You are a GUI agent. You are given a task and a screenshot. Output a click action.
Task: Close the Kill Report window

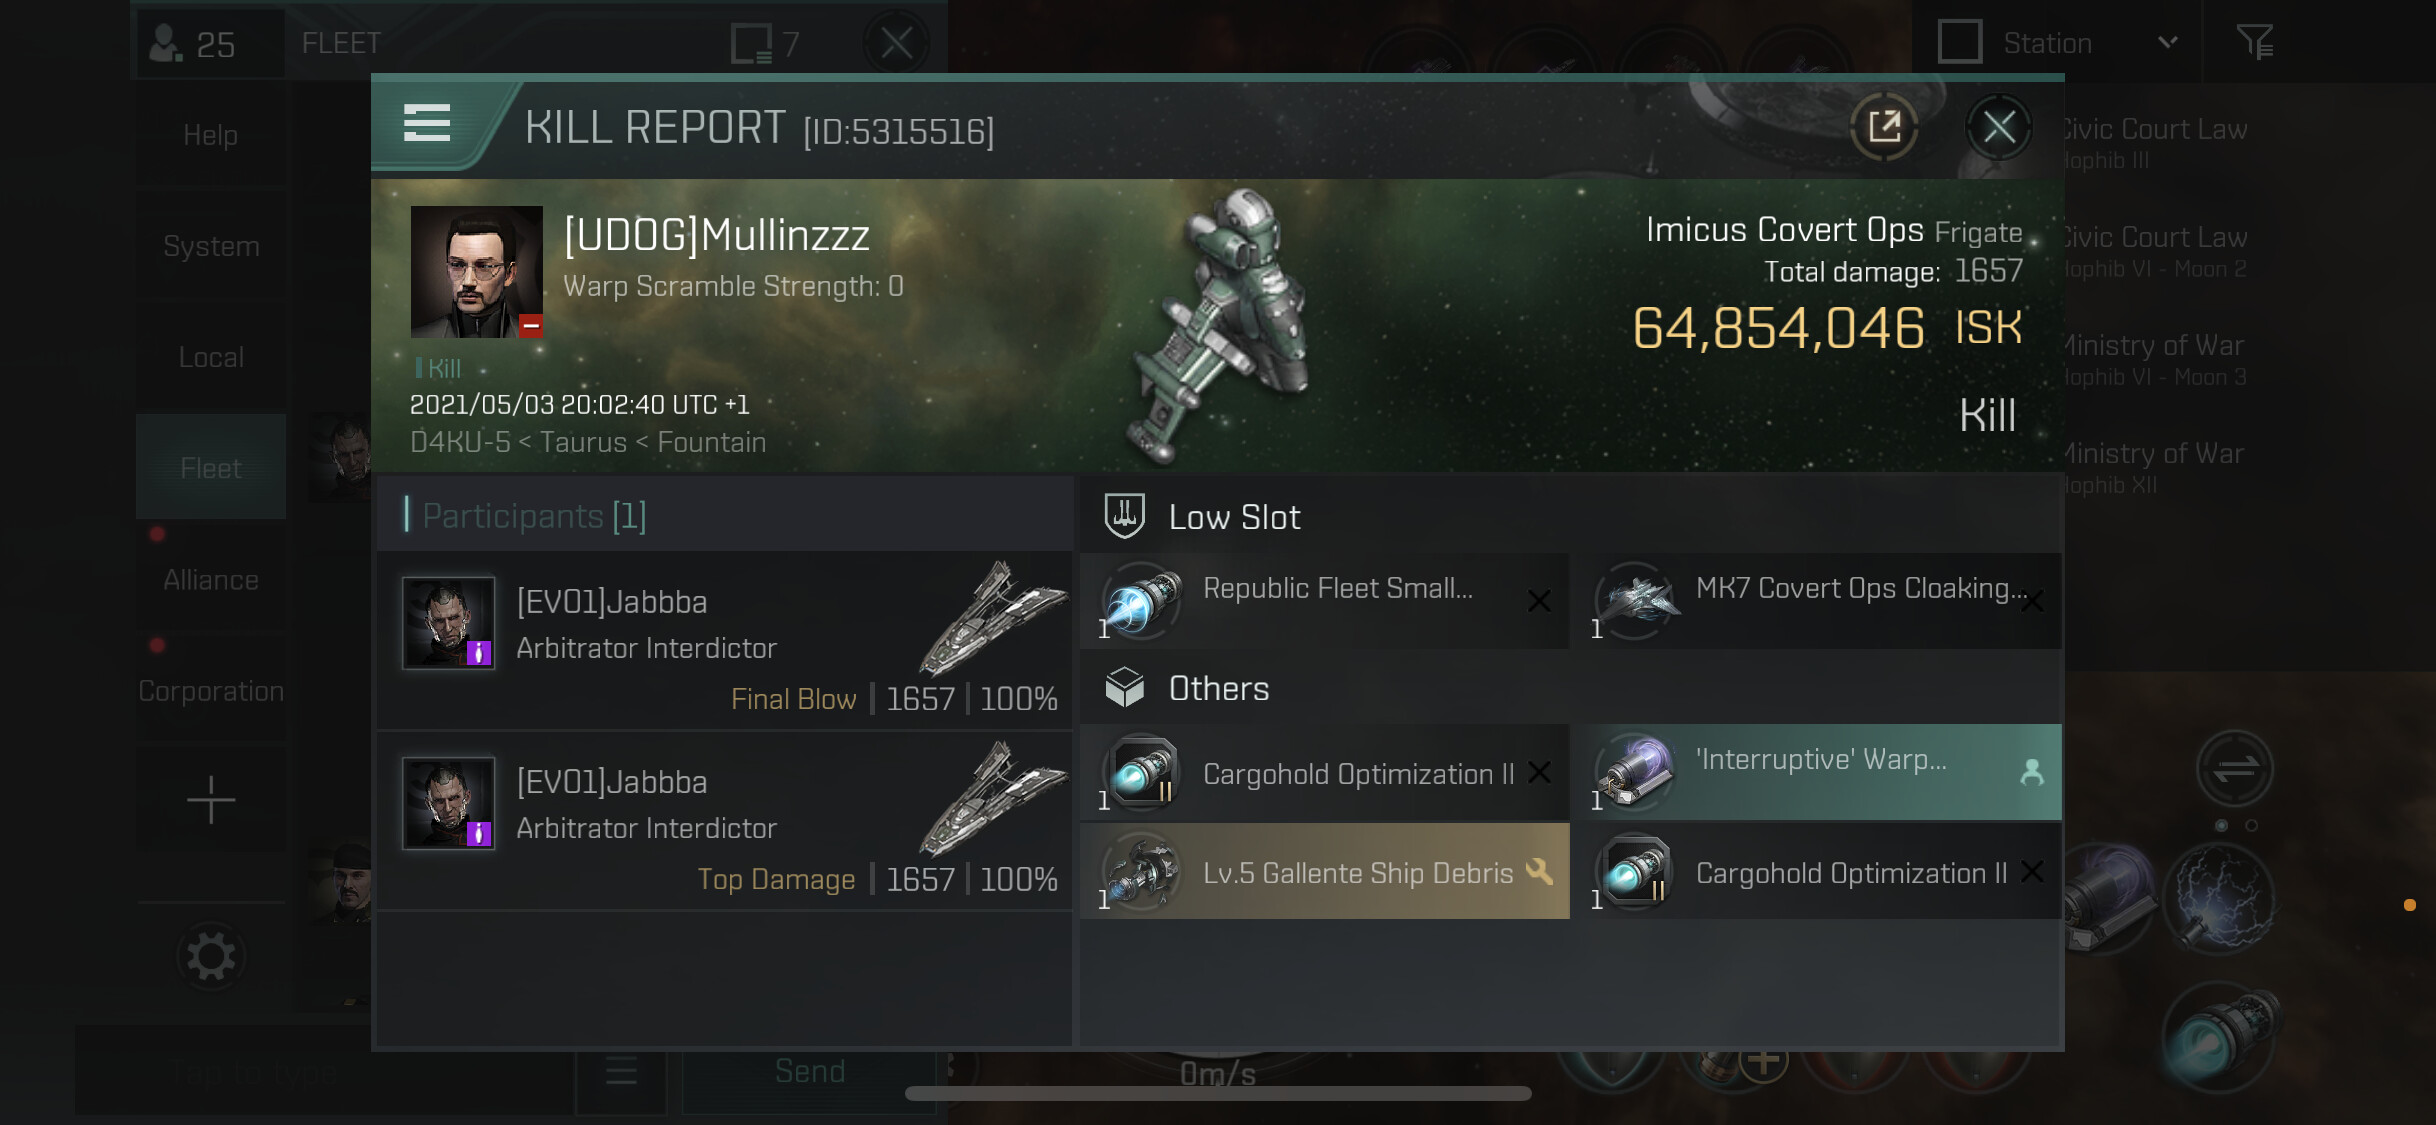pyautogui.click(x=1998, y=127)
